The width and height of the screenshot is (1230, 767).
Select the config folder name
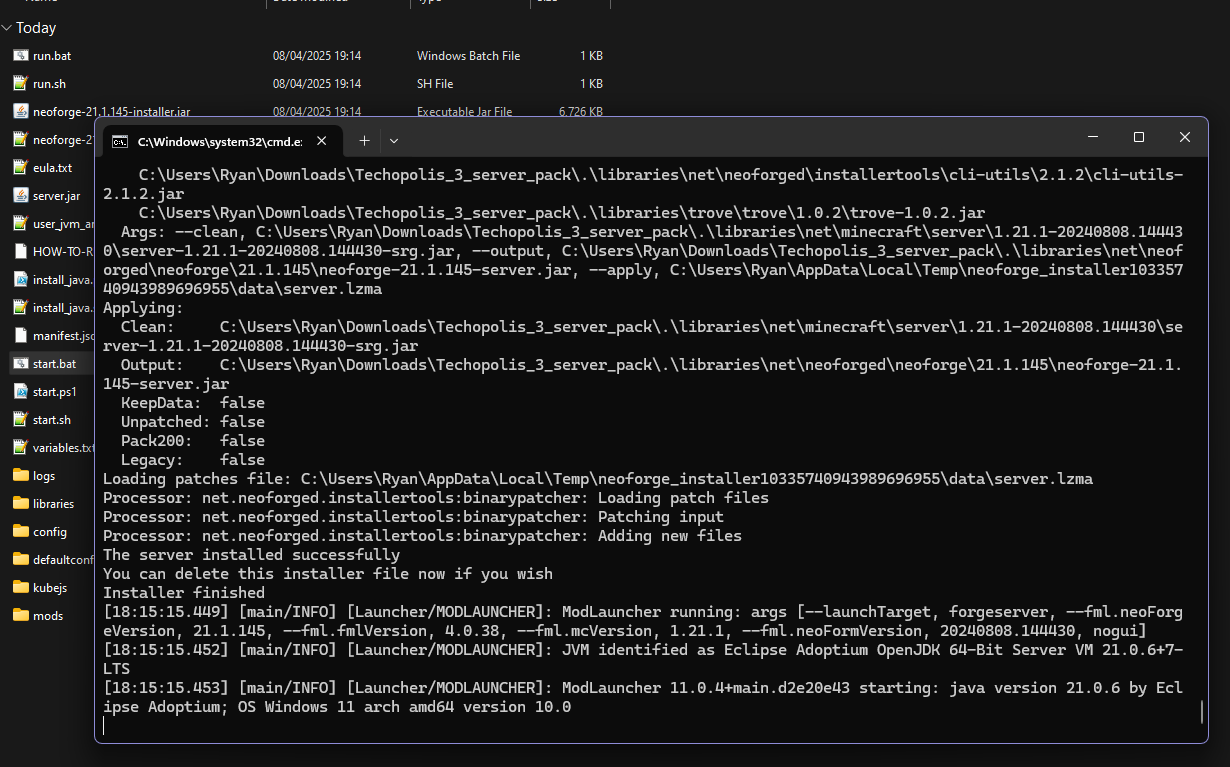click(x=50, y=532)
